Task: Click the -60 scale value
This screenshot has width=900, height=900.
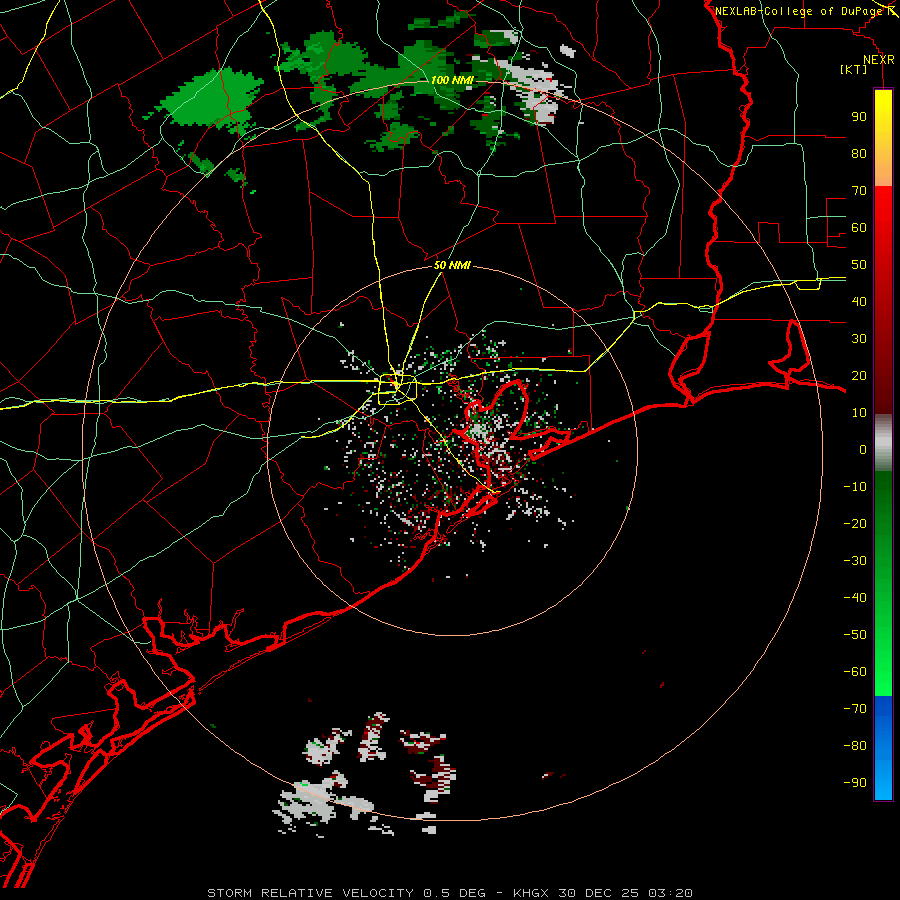Action: tap(855, 672)
